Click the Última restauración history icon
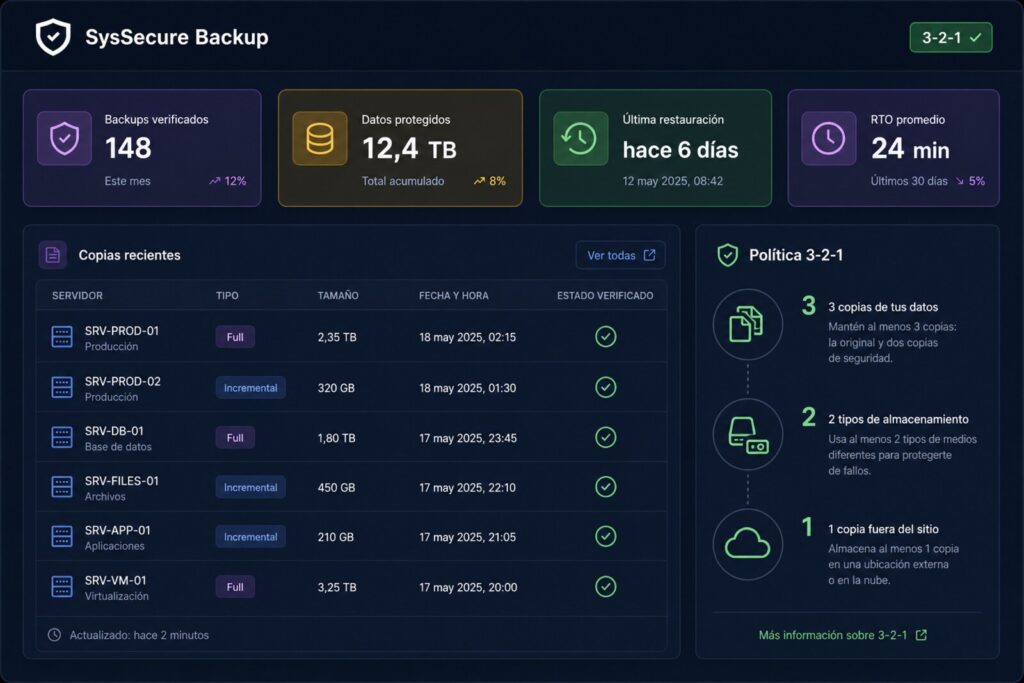The width and height of the screenshot is (1024, 683). (x=581, y=138)
